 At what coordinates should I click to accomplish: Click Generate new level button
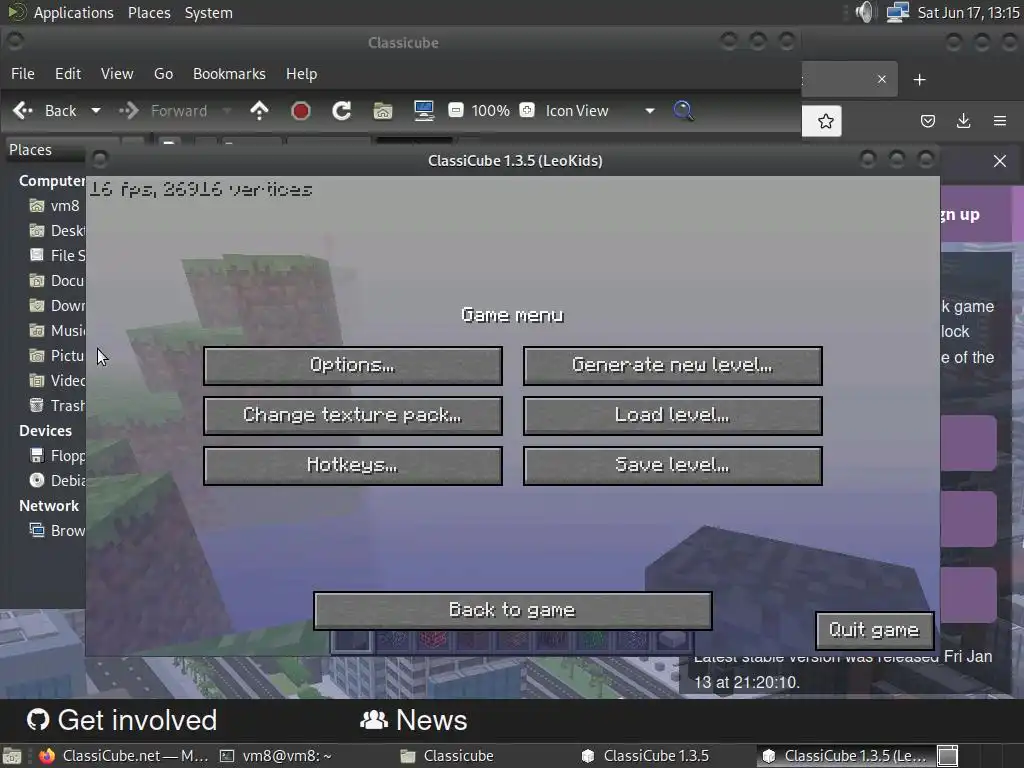tap(673, 365)
